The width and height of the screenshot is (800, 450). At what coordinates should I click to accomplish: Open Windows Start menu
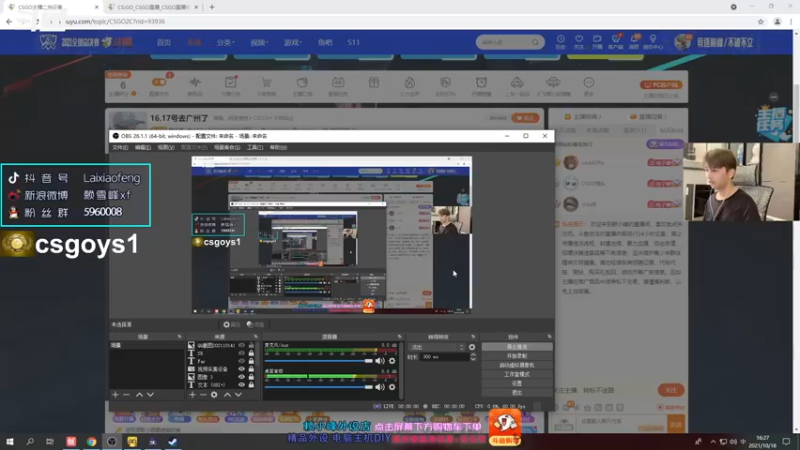(x=10, y=442)
